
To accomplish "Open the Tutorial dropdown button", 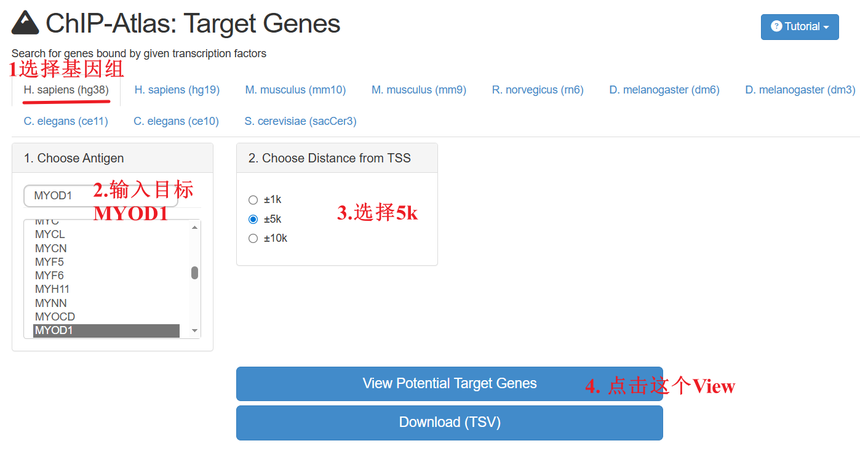I will click(x=799, y=27).
